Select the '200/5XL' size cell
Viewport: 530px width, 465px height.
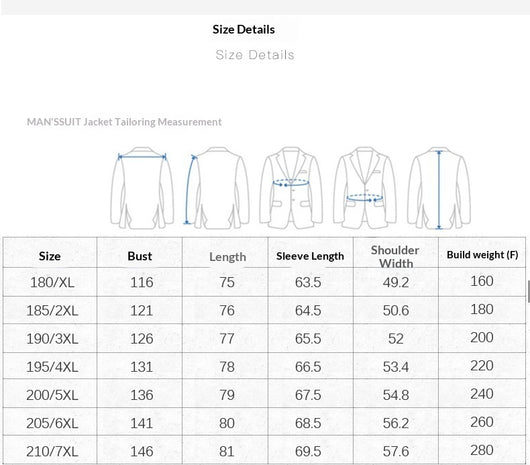(x=52, y=395)
